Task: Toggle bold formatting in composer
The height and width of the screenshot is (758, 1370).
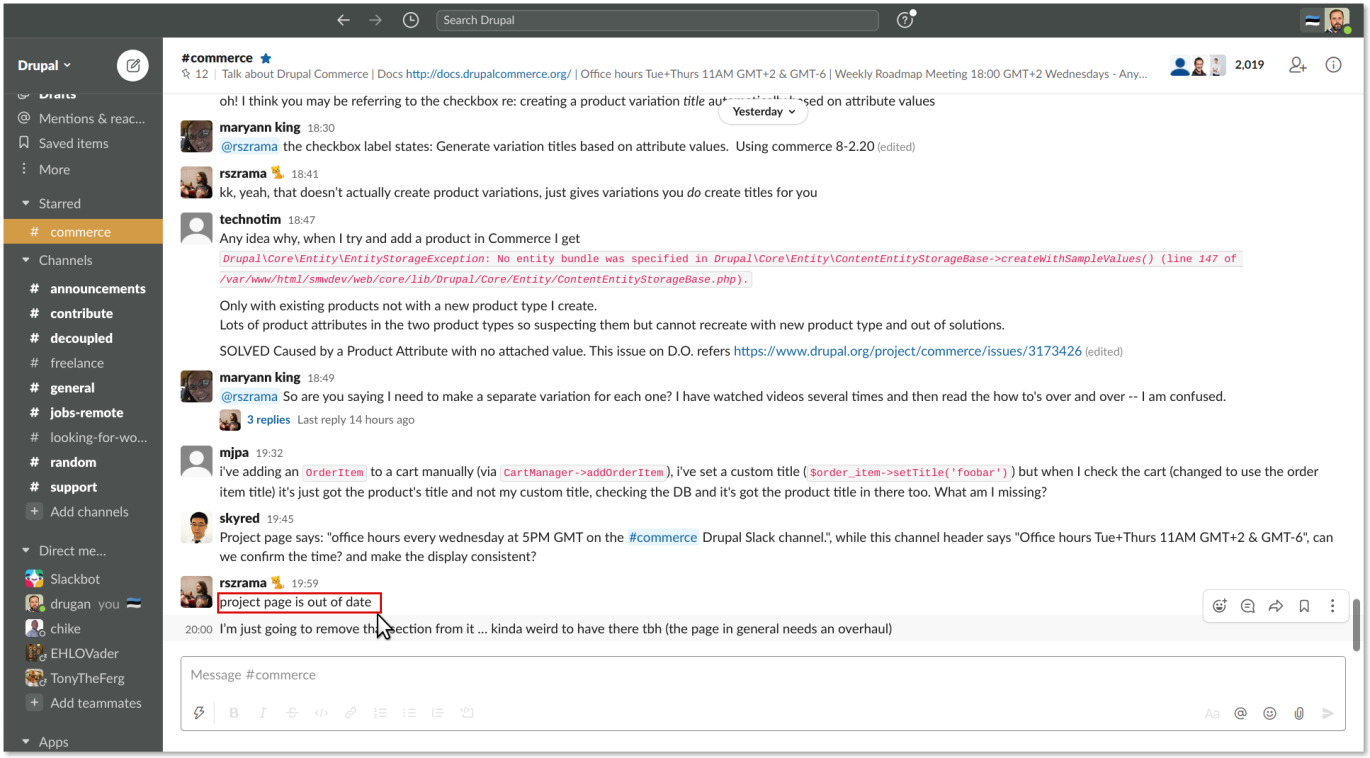Action: point(234,713)
